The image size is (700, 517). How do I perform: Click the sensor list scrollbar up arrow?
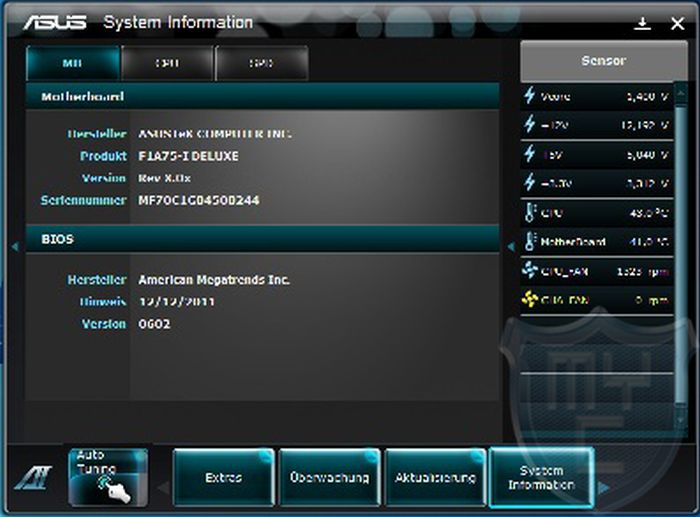681,93
